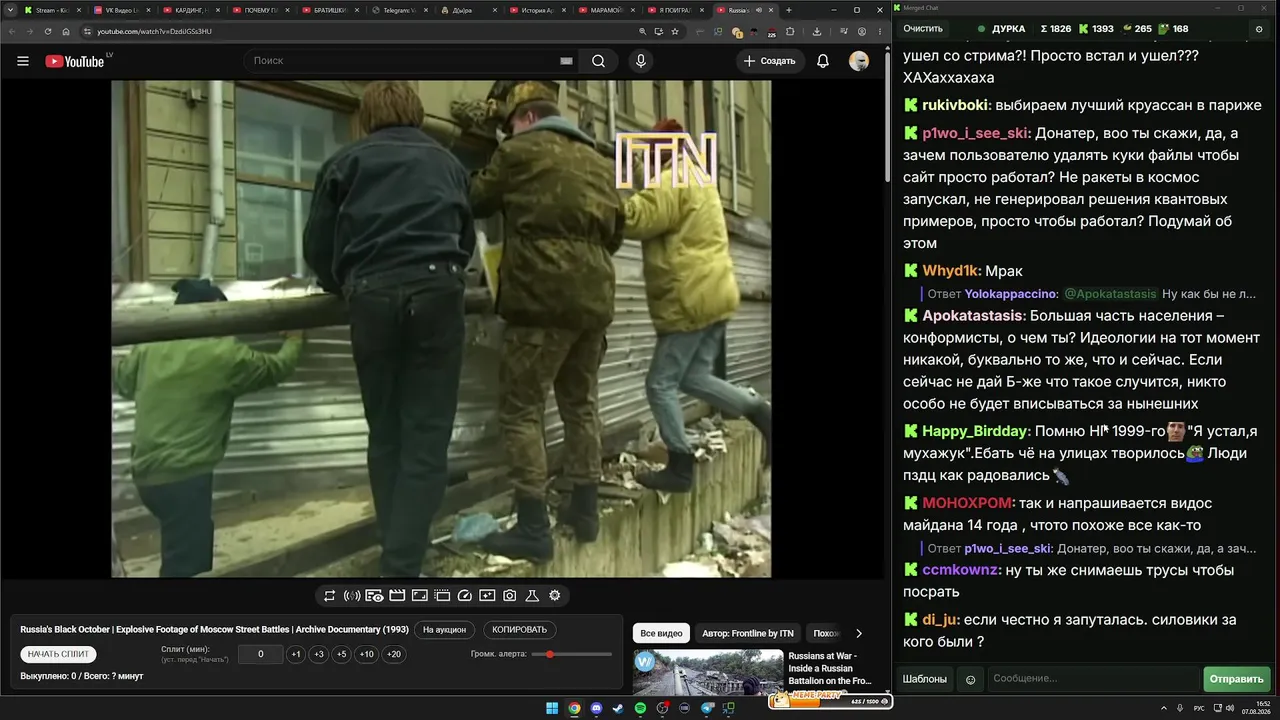Click the chat message input field
The height and width of the screenshot is (720, 1280).
click(1092, 679)
